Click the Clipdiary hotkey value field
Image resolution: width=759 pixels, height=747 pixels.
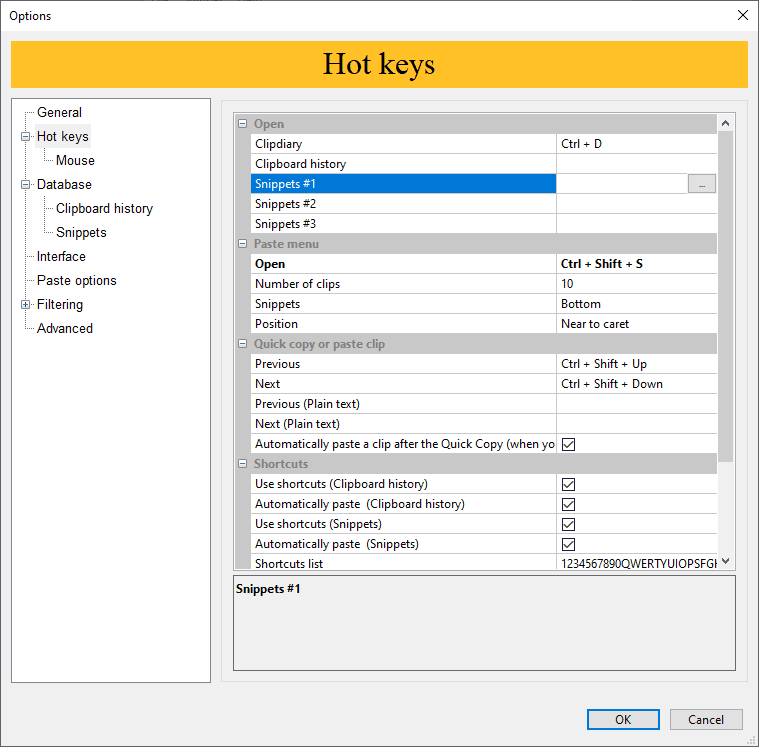[636, 144]
